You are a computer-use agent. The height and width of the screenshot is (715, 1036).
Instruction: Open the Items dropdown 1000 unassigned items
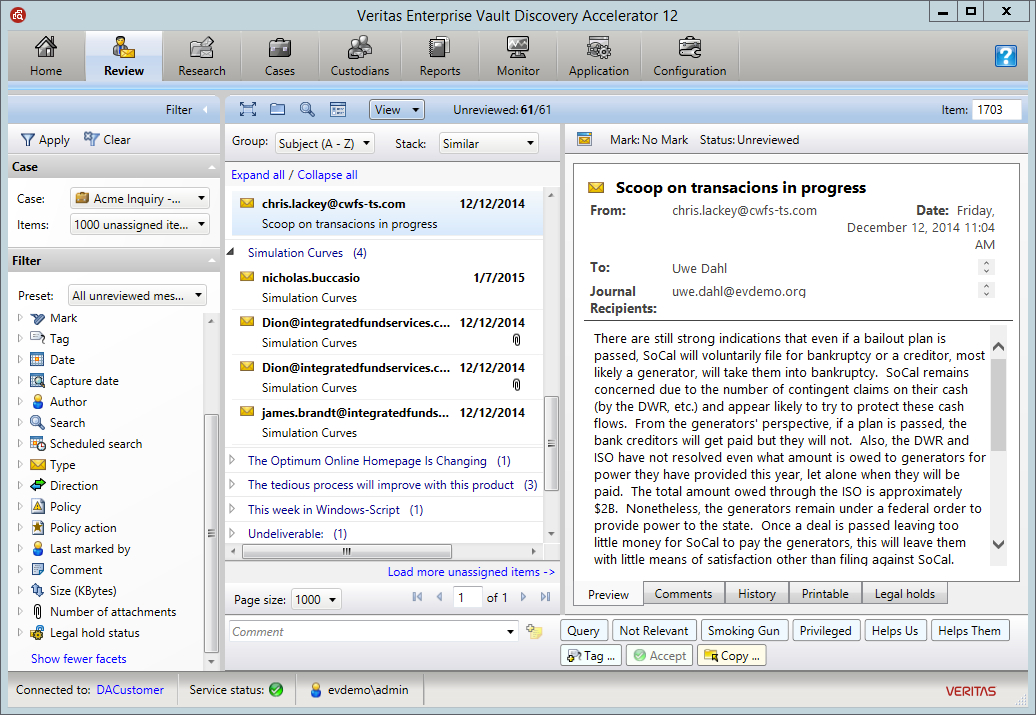point(140,225)
